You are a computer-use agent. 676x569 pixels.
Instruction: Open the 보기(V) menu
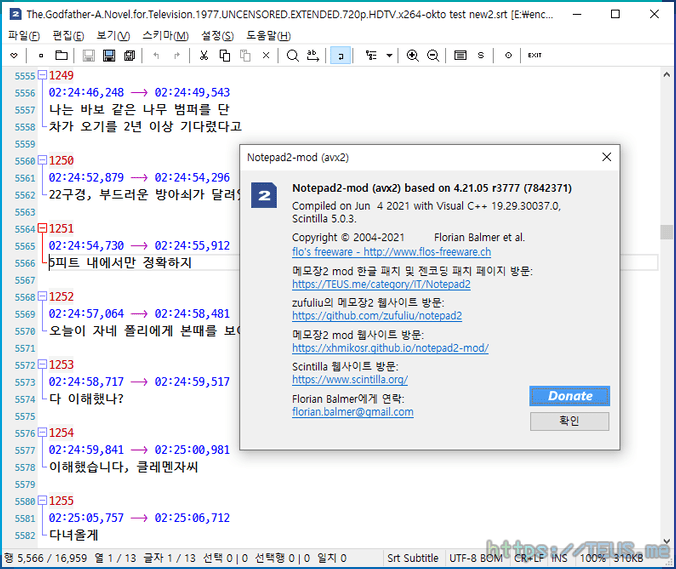click(x=113, y=36)
